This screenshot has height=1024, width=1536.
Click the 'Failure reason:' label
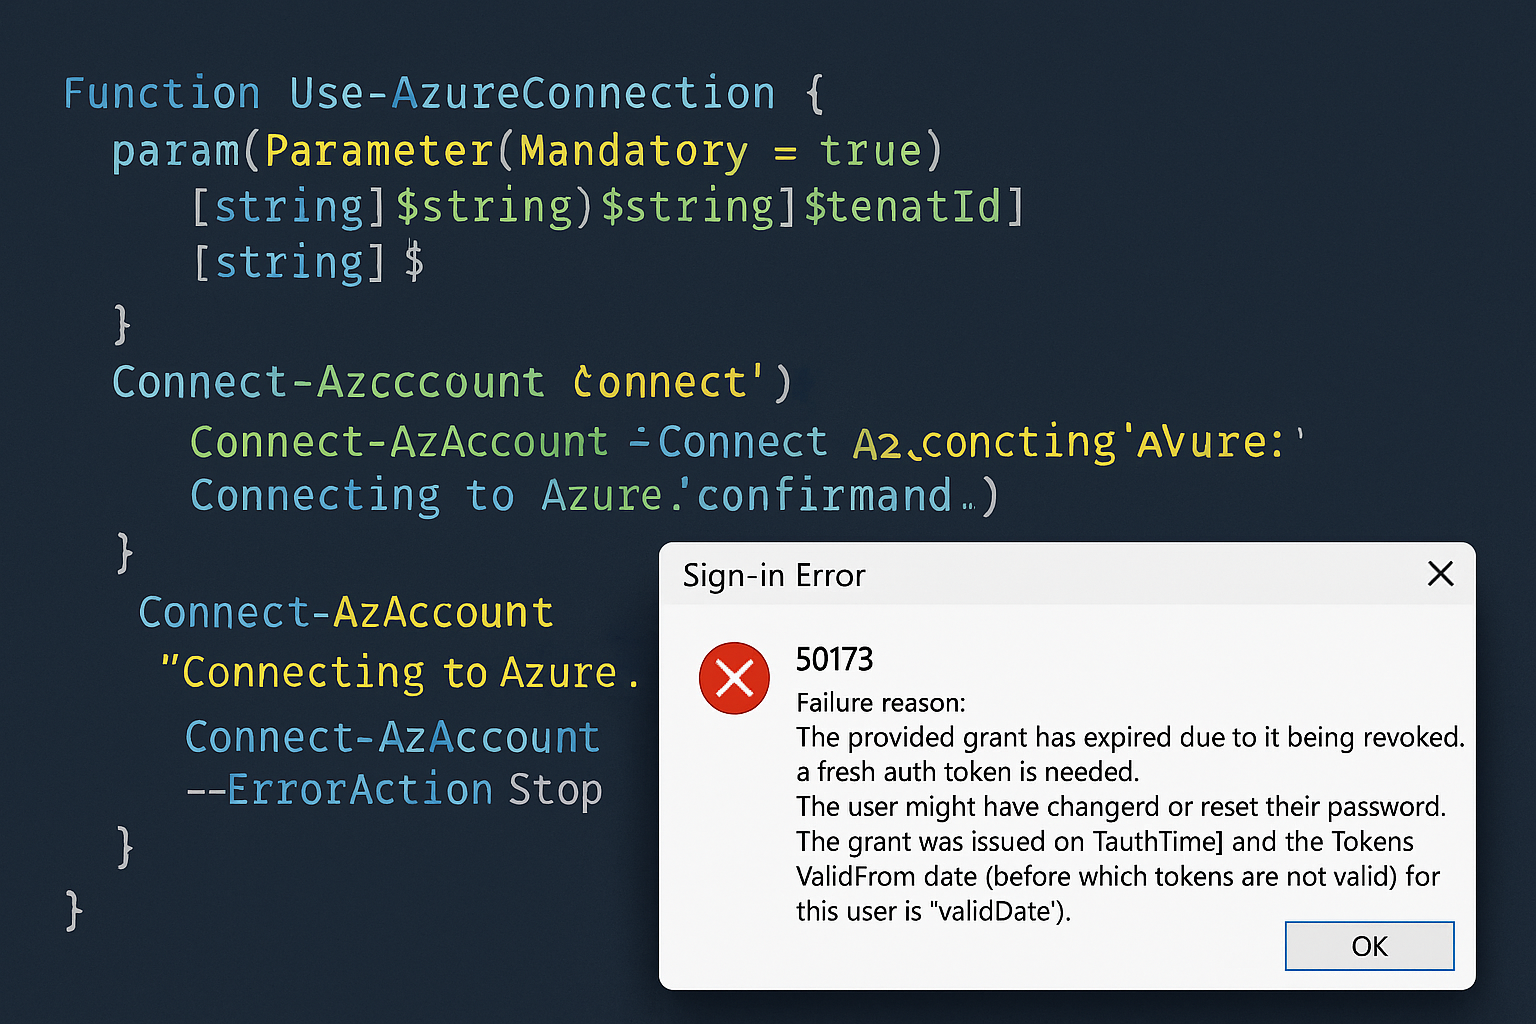pyautogui.click(x=881, y=703)
